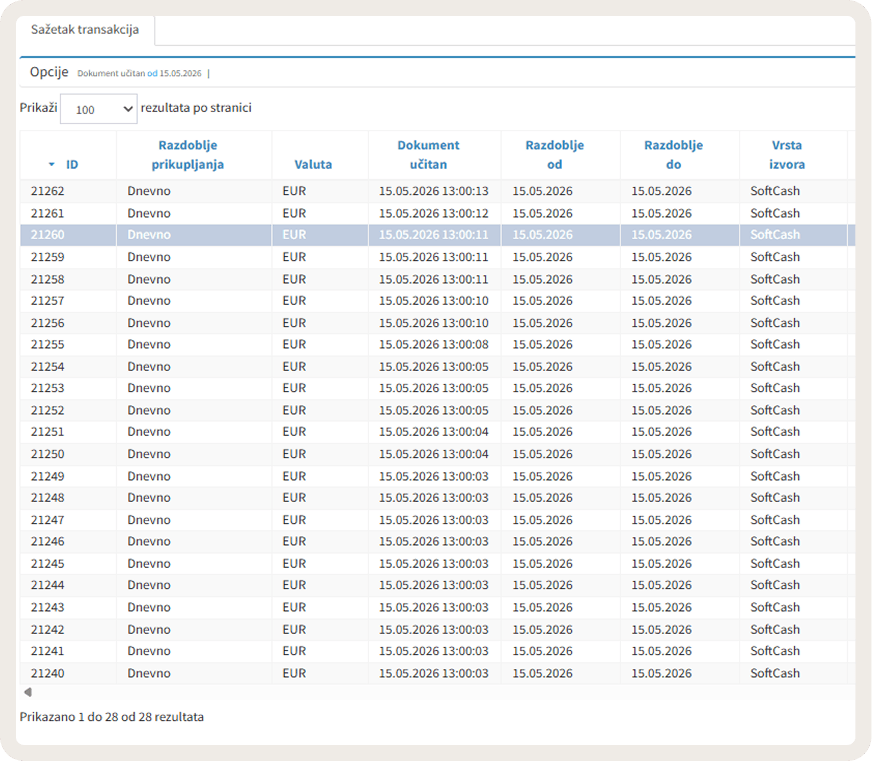The image size is (872, 761).
Task: Select the transaction row with ID 21255
Action: click(437, 344)
